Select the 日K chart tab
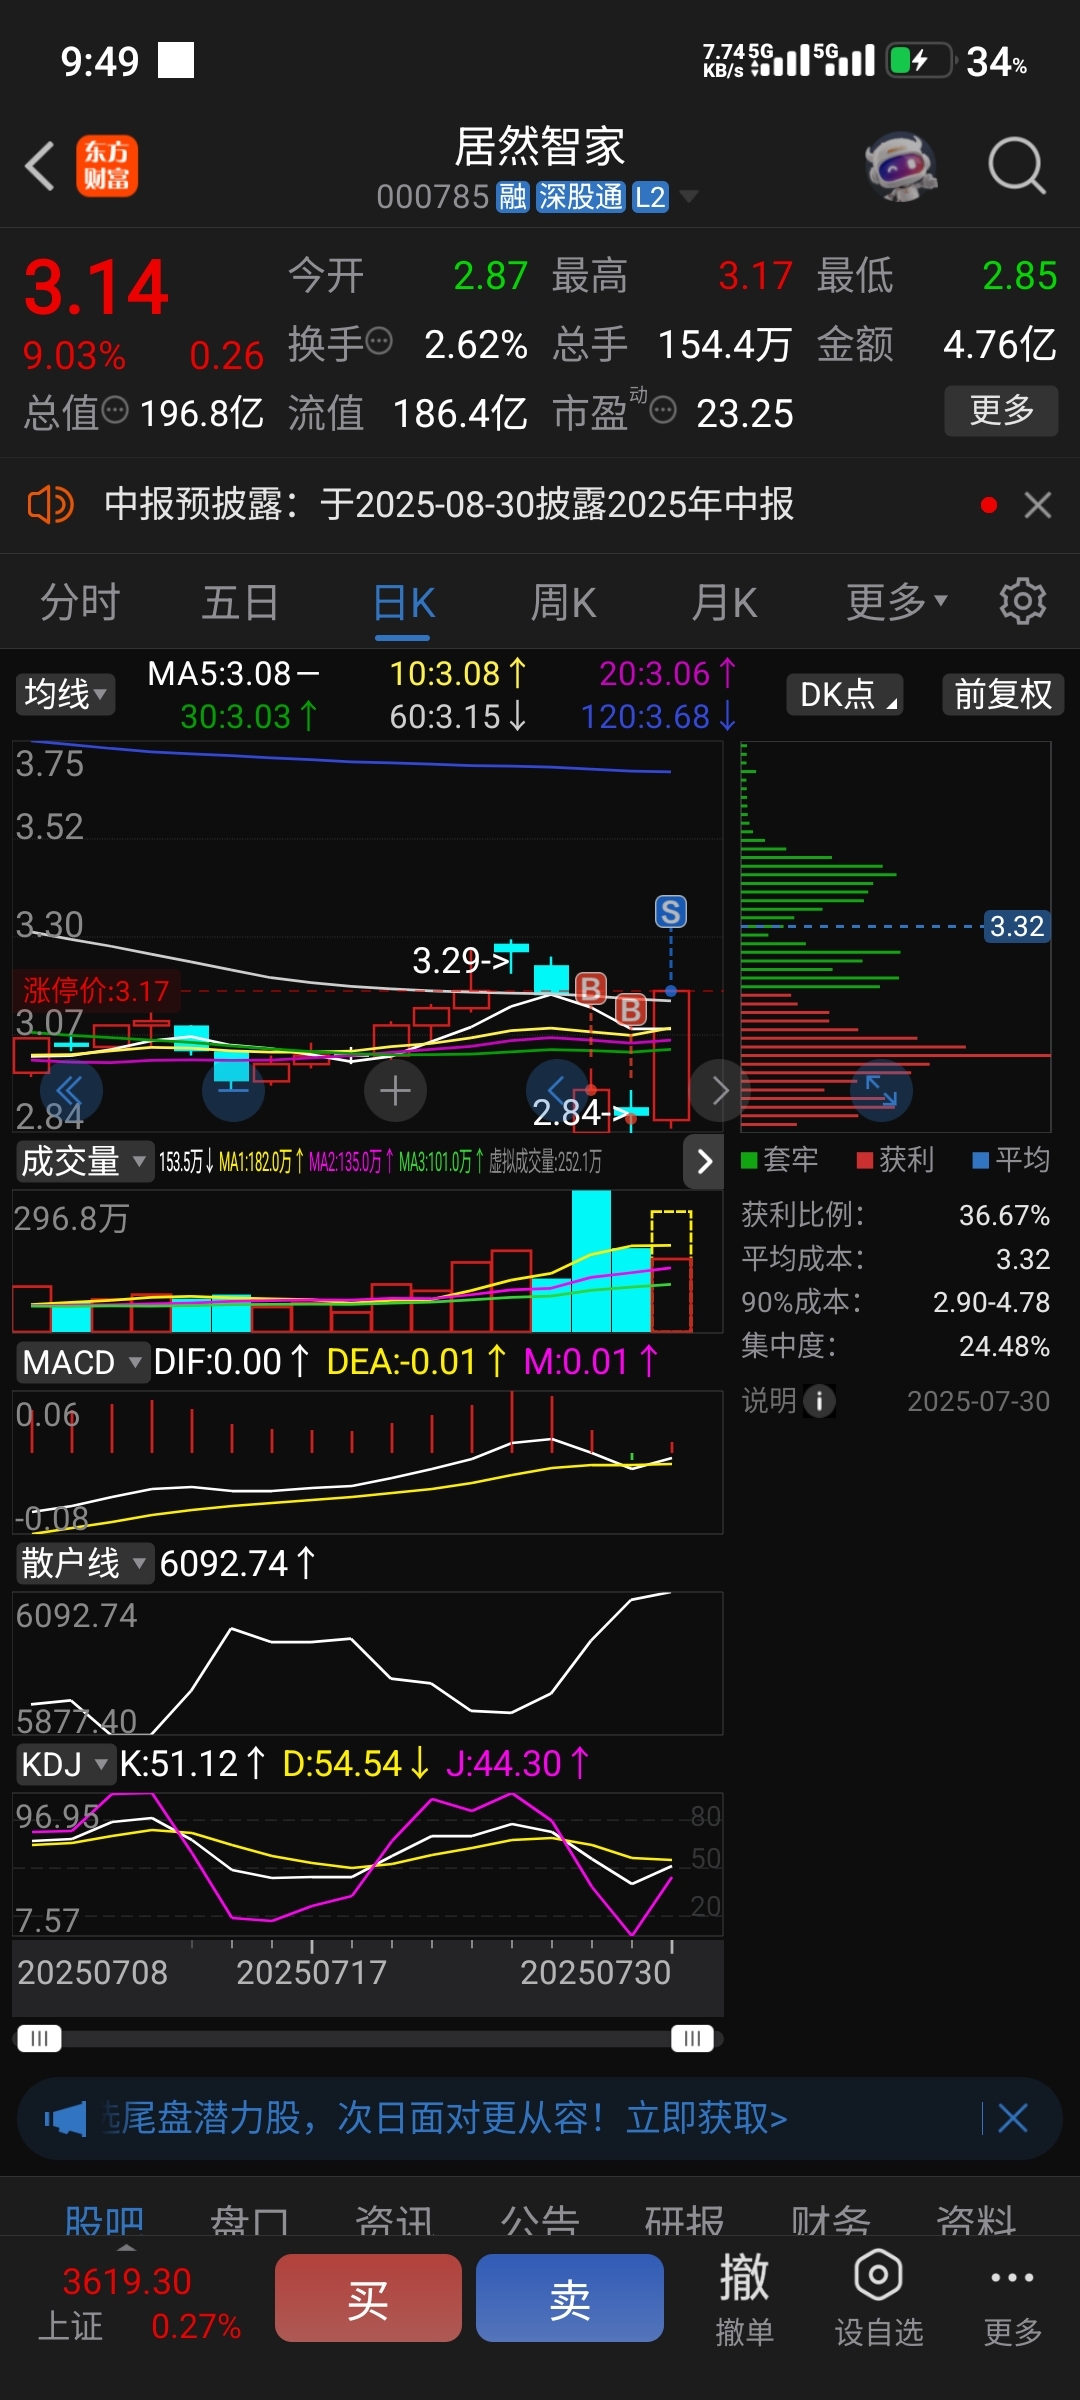Screen dimensions: 1080x2400 click(404, 602)
